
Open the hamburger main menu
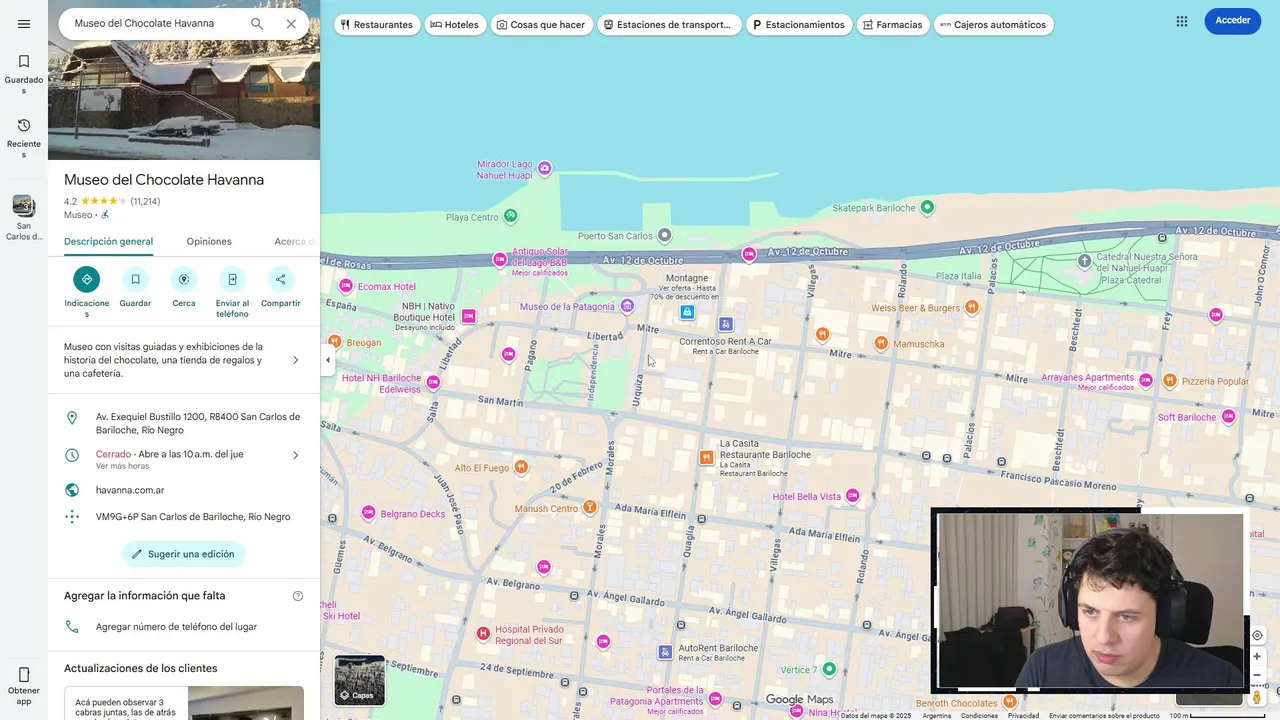tap(24, 24)
